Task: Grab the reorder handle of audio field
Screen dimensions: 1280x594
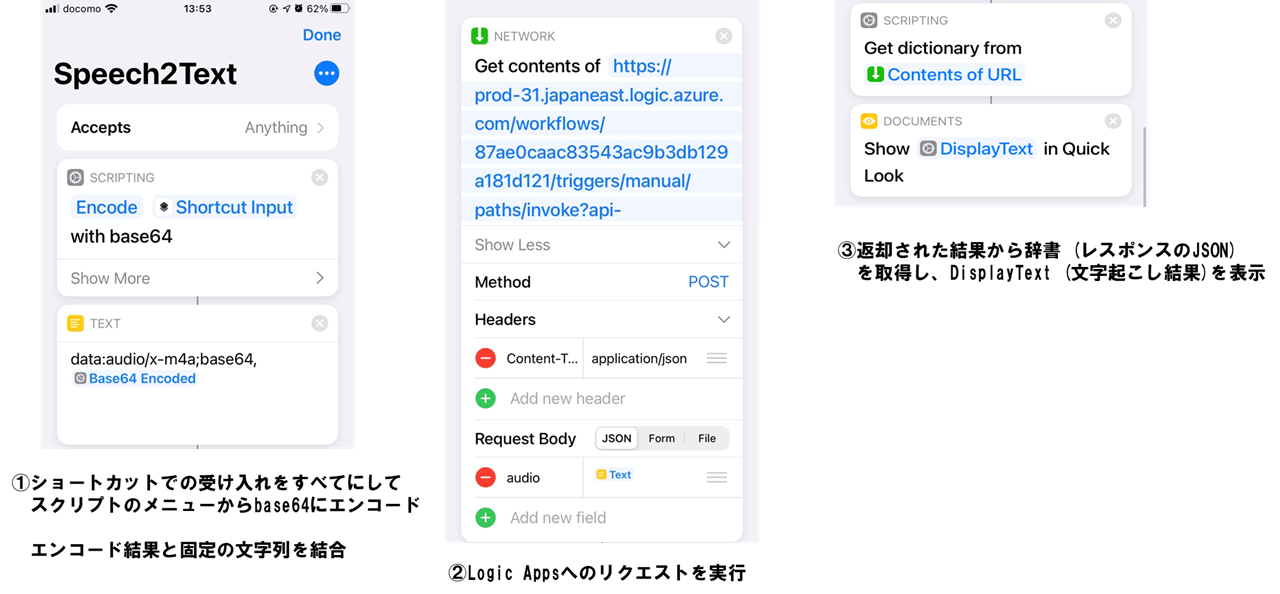Action: pyautogui.click(x=716, y=477)
